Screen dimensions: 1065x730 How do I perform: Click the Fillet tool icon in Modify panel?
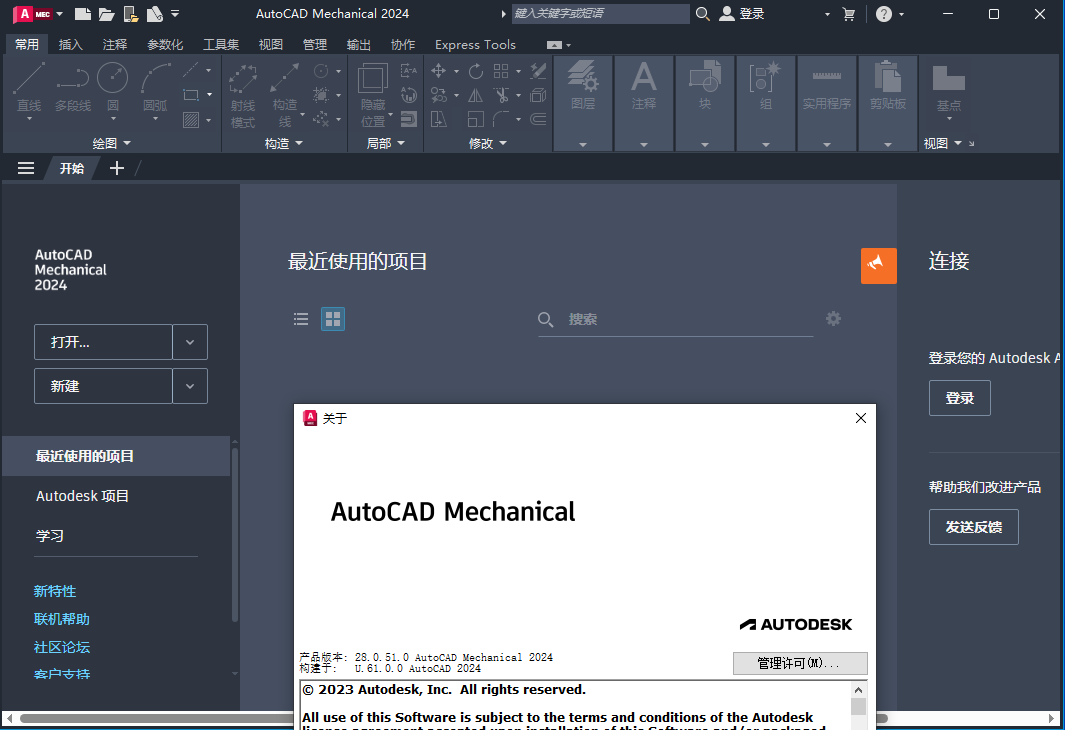501,120
